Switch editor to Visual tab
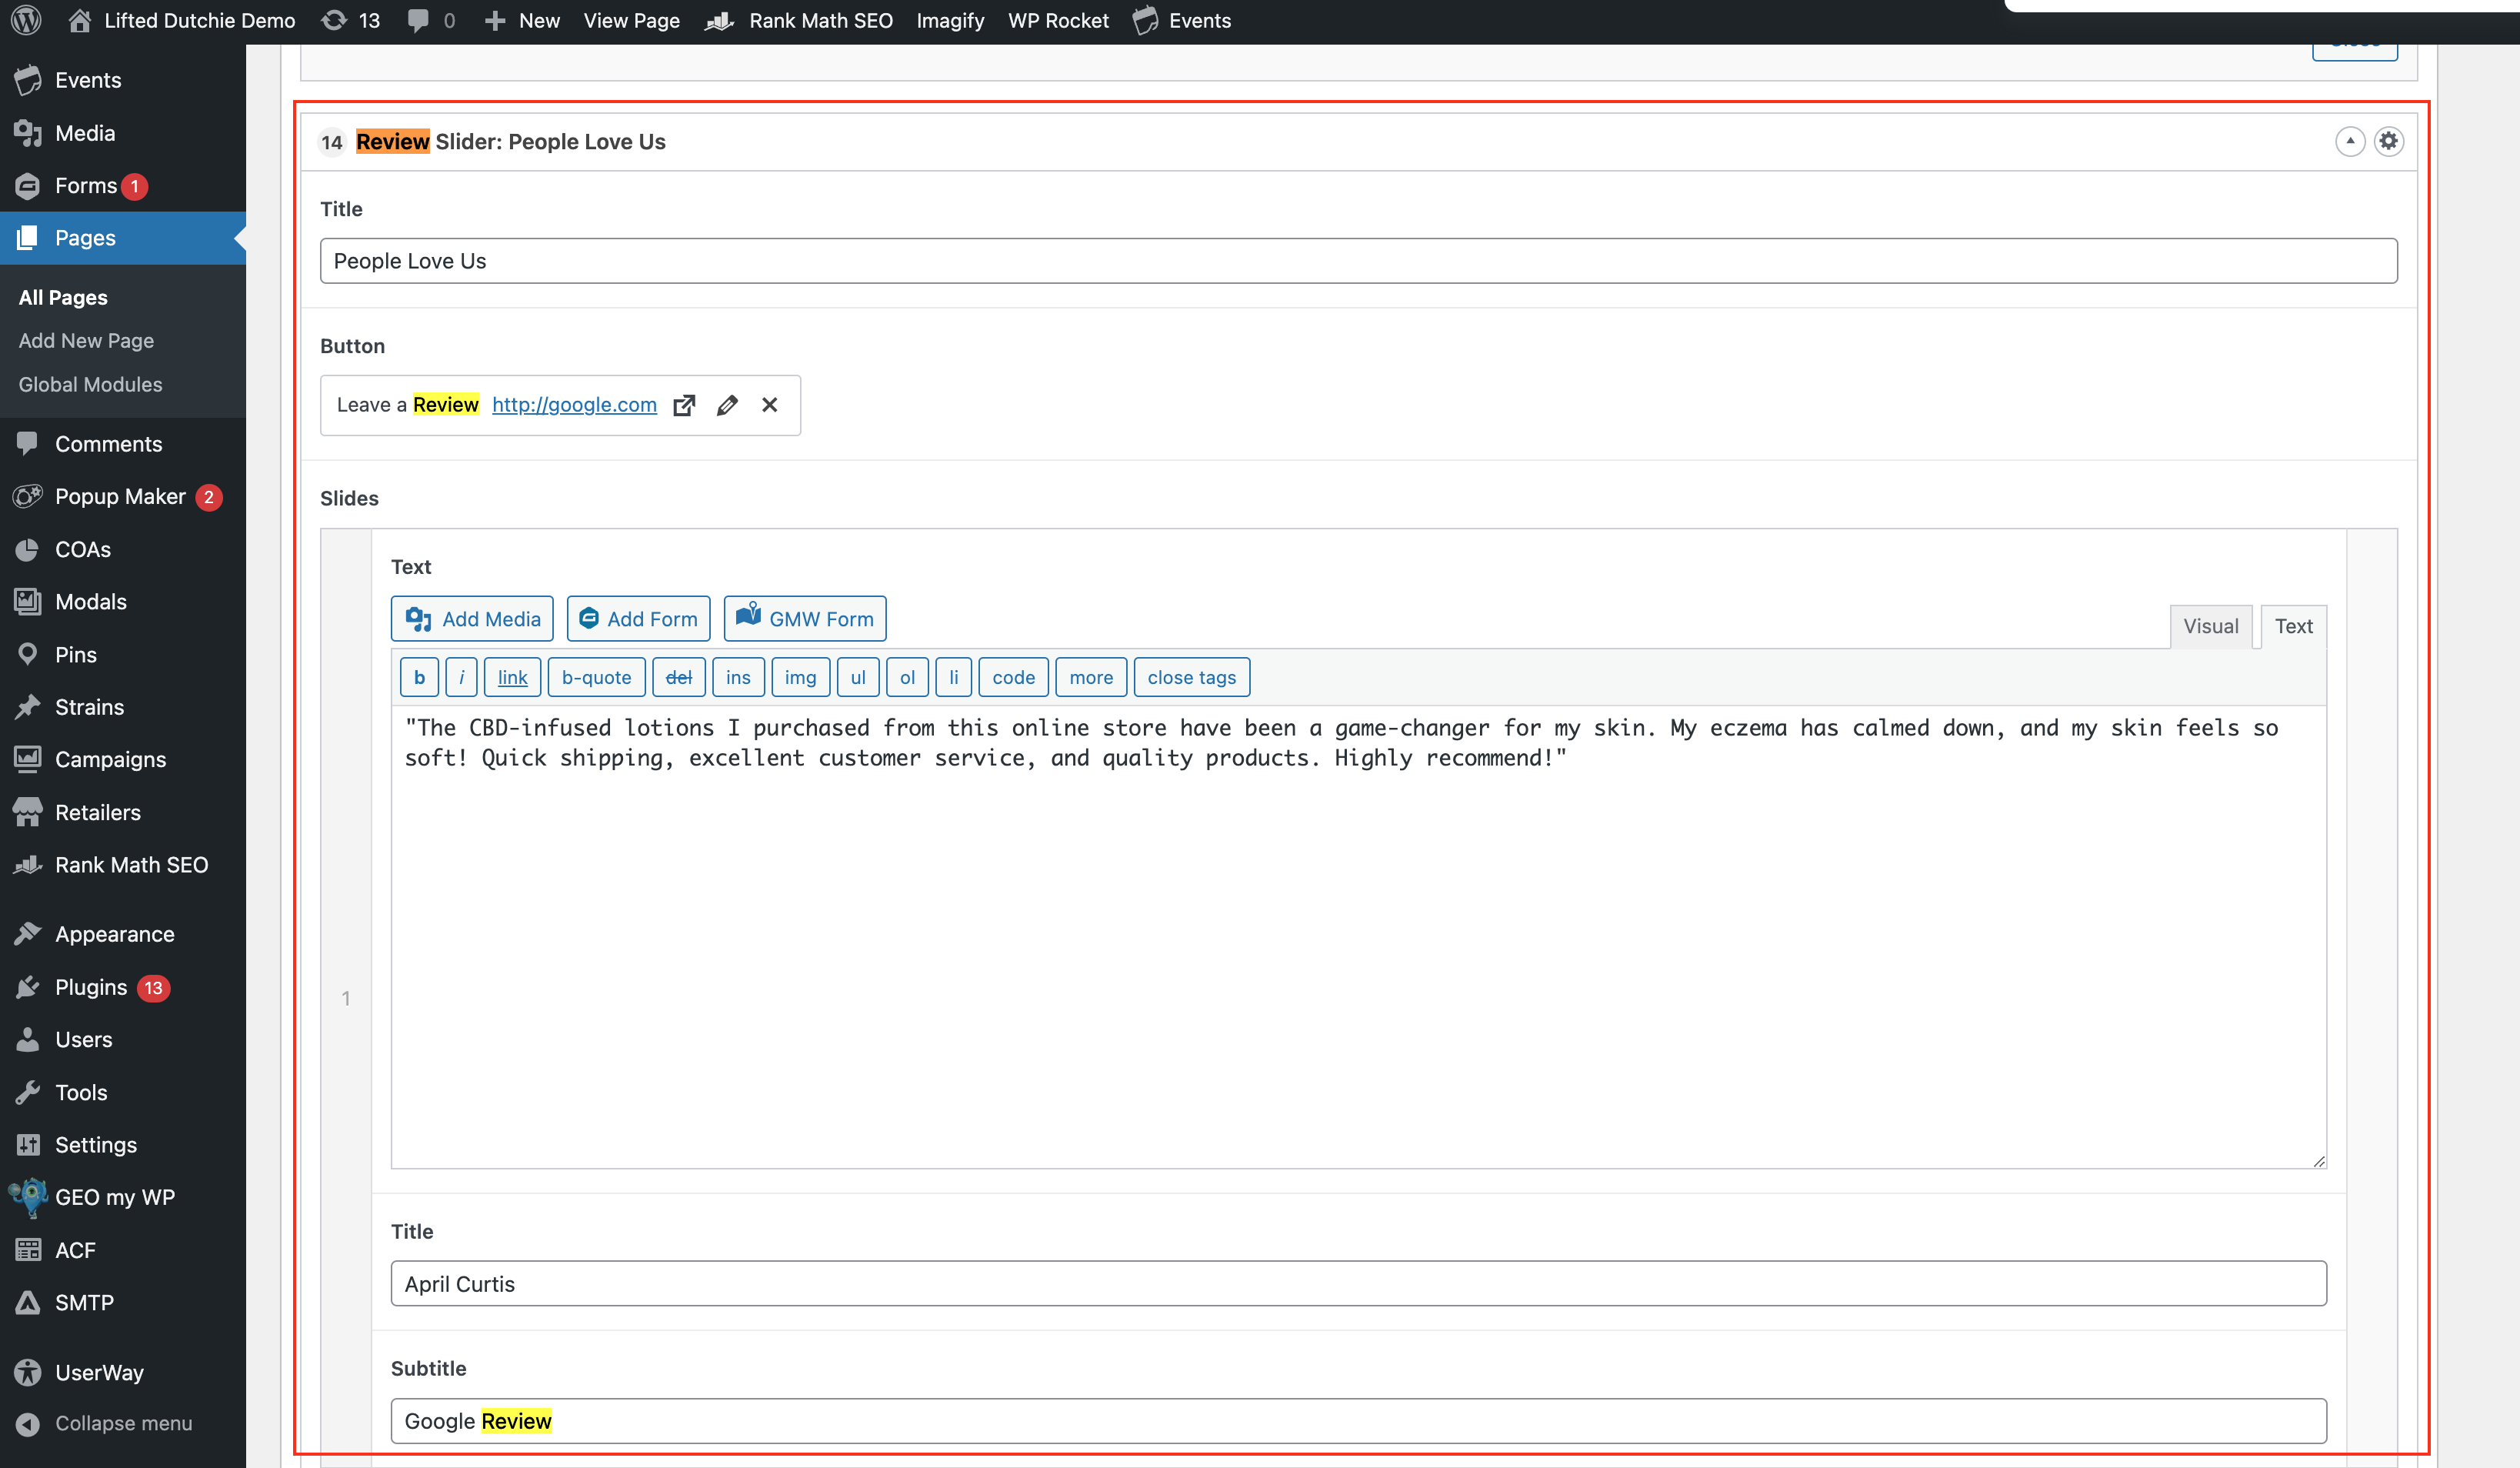The width and height of the screenshot is (2520, 1468). pyautogui.click(x=2210, y=626)
